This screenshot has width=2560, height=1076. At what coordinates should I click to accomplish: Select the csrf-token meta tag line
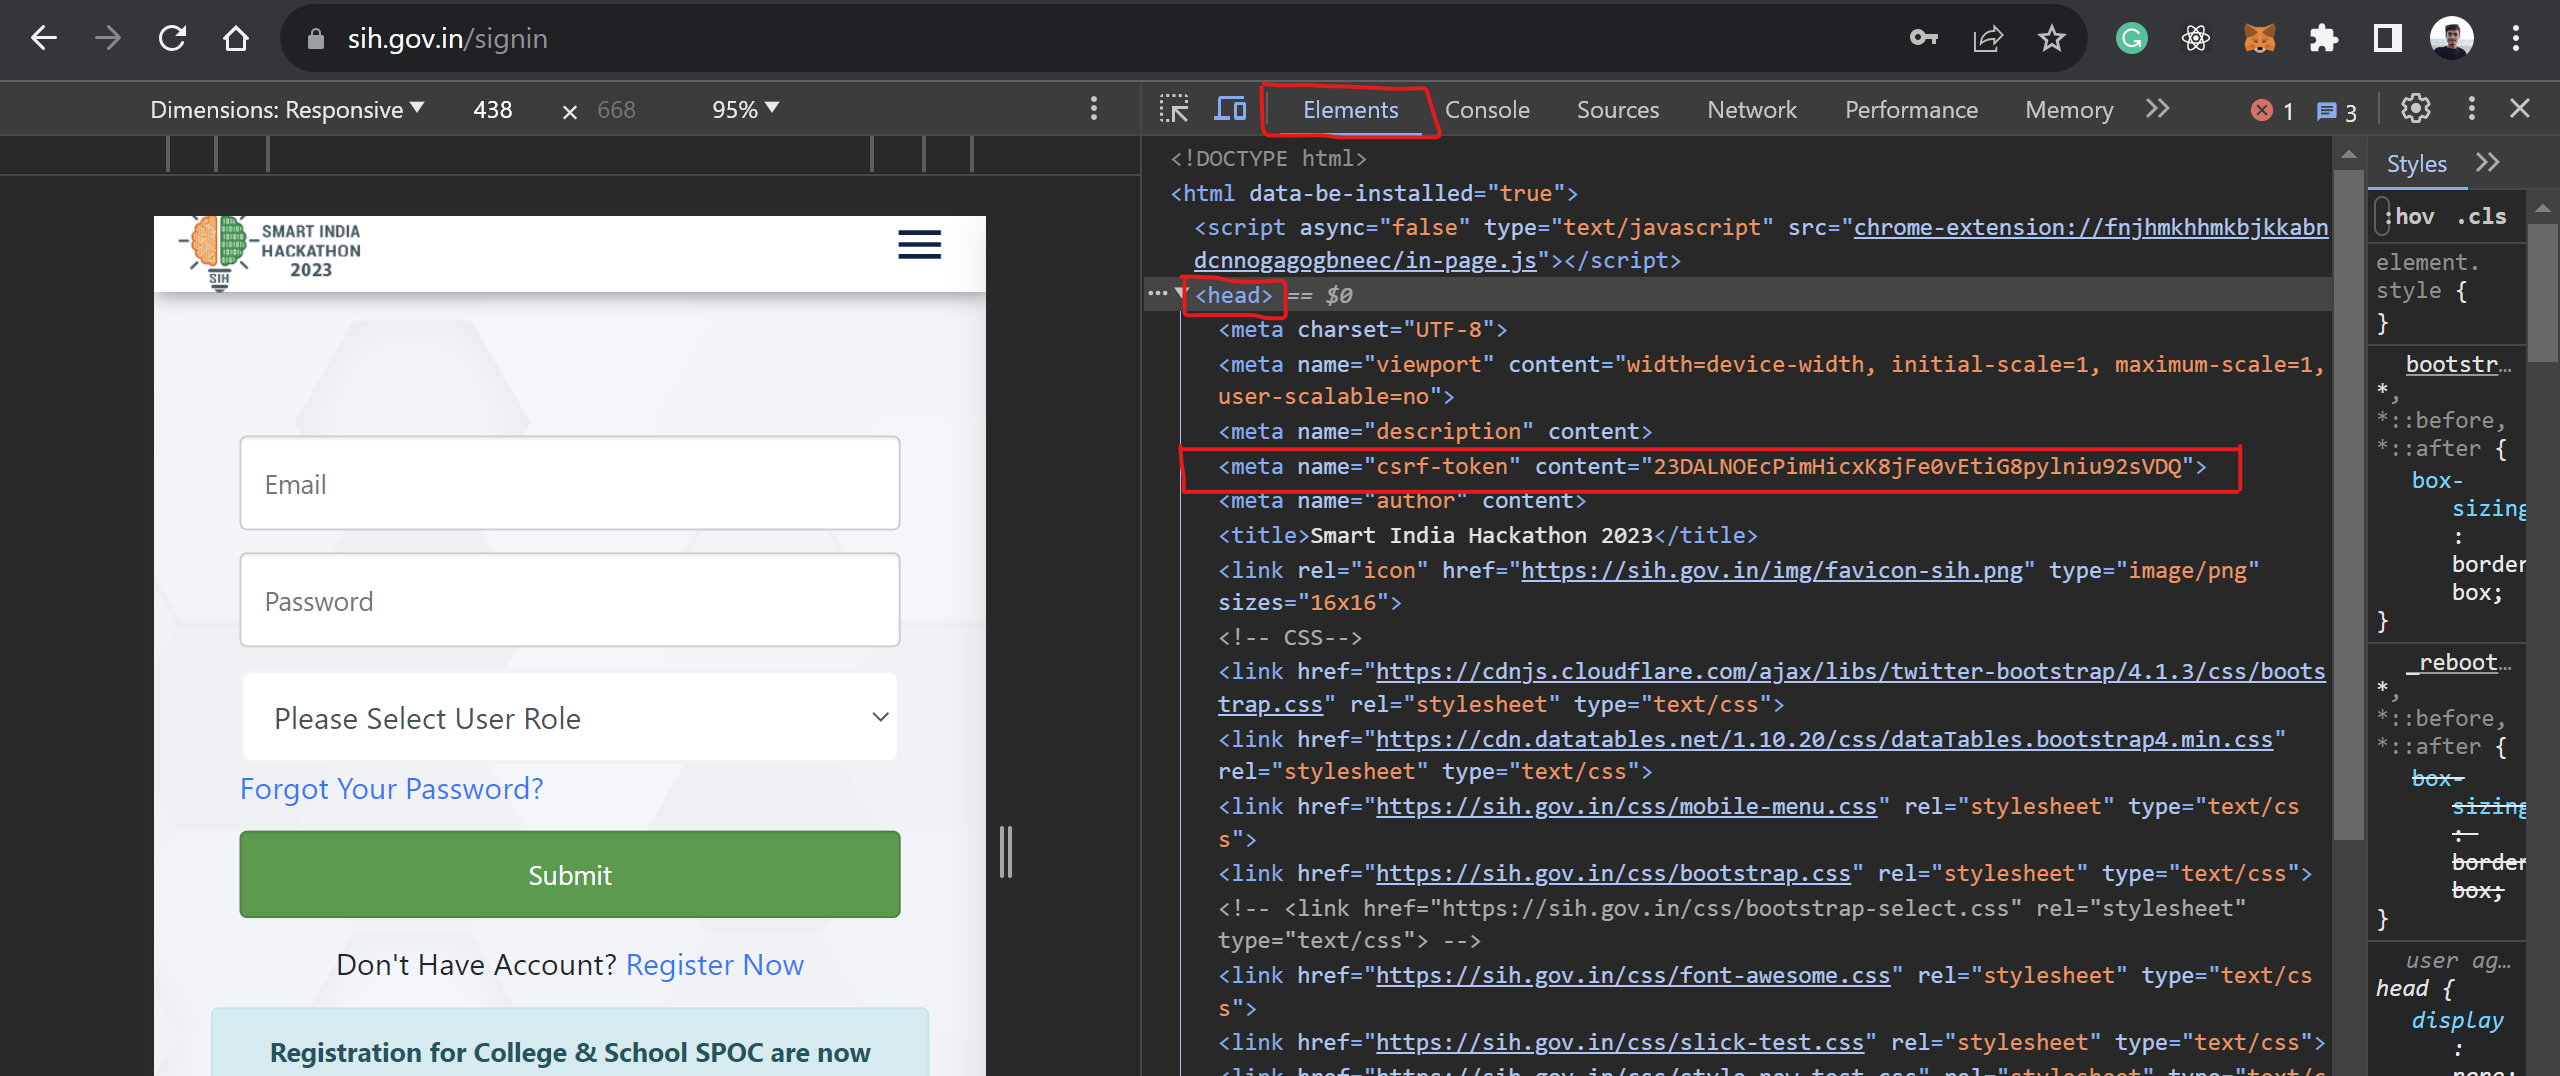coord(1711,467)
